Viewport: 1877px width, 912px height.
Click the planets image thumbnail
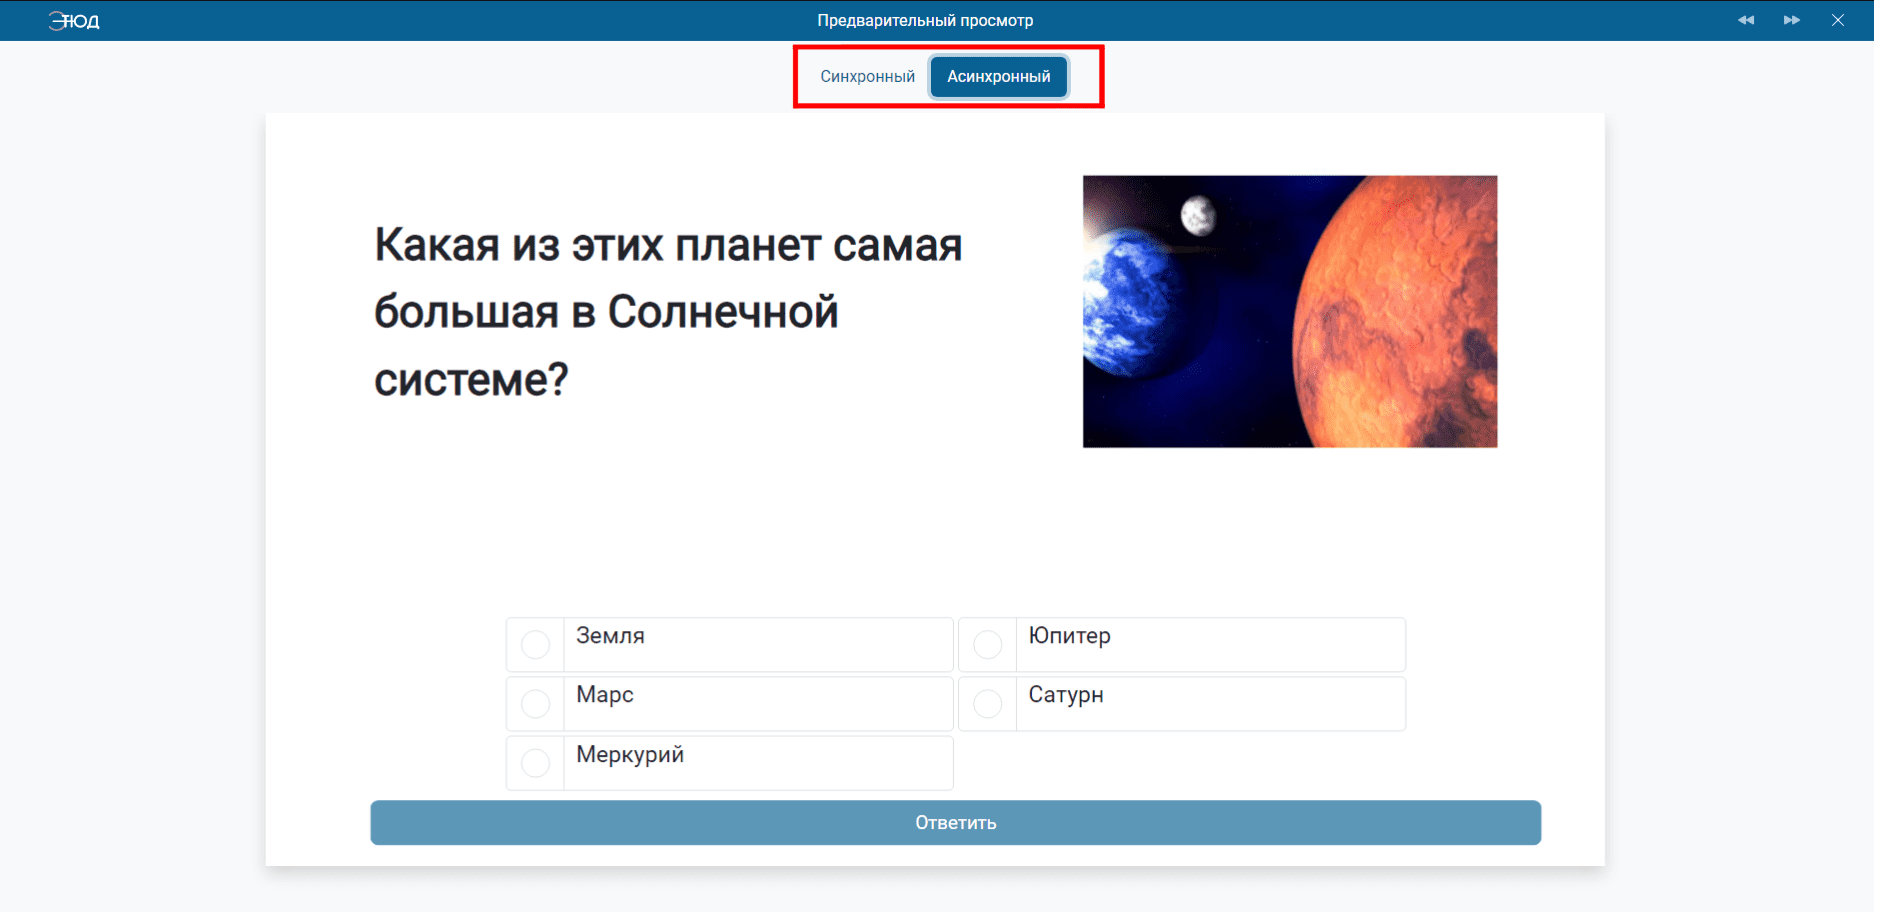tap(1290, 312)
